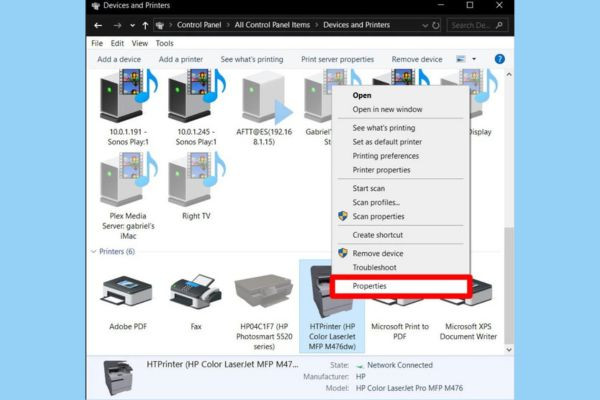The height and width of the screenshot is (400, 600).
Task: Click Control Panel in the breadcrumb
Action: (199, 25)
